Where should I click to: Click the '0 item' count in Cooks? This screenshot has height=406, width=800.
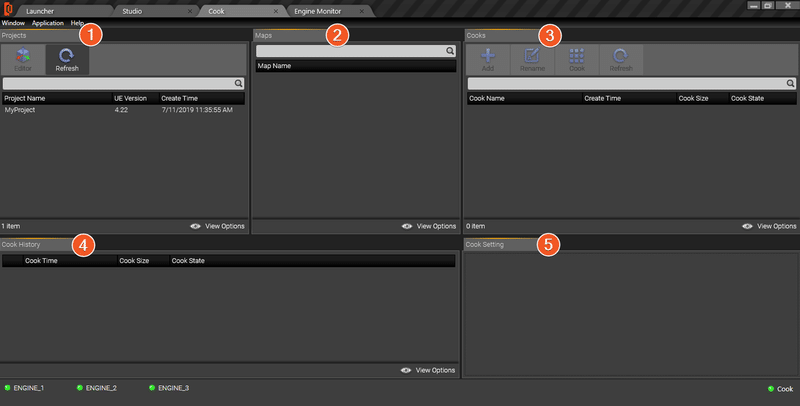[x=476, y=226]
